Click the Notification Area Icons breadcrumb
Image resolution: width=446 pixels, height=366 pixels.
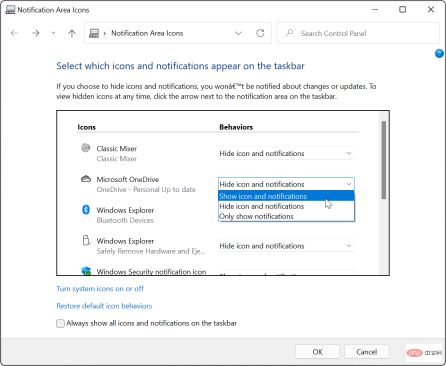(x=147, y=33)
